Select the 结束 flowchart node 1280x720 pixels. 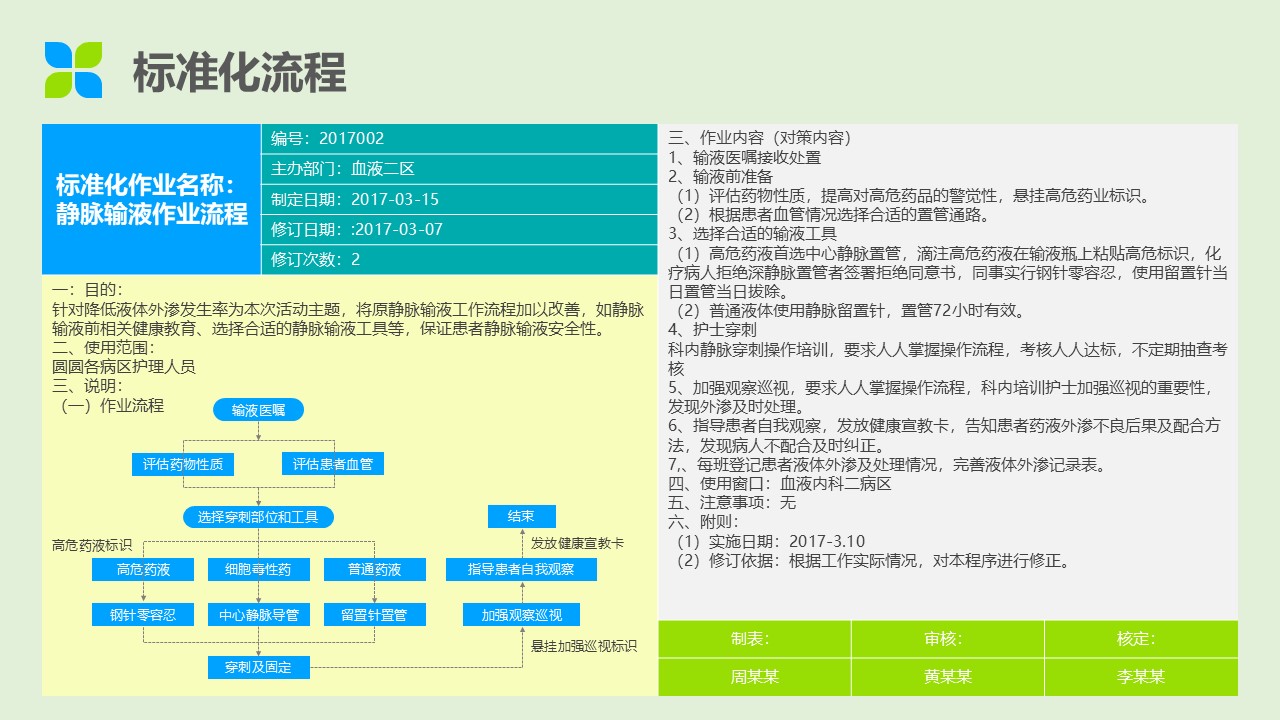[521, 517]
